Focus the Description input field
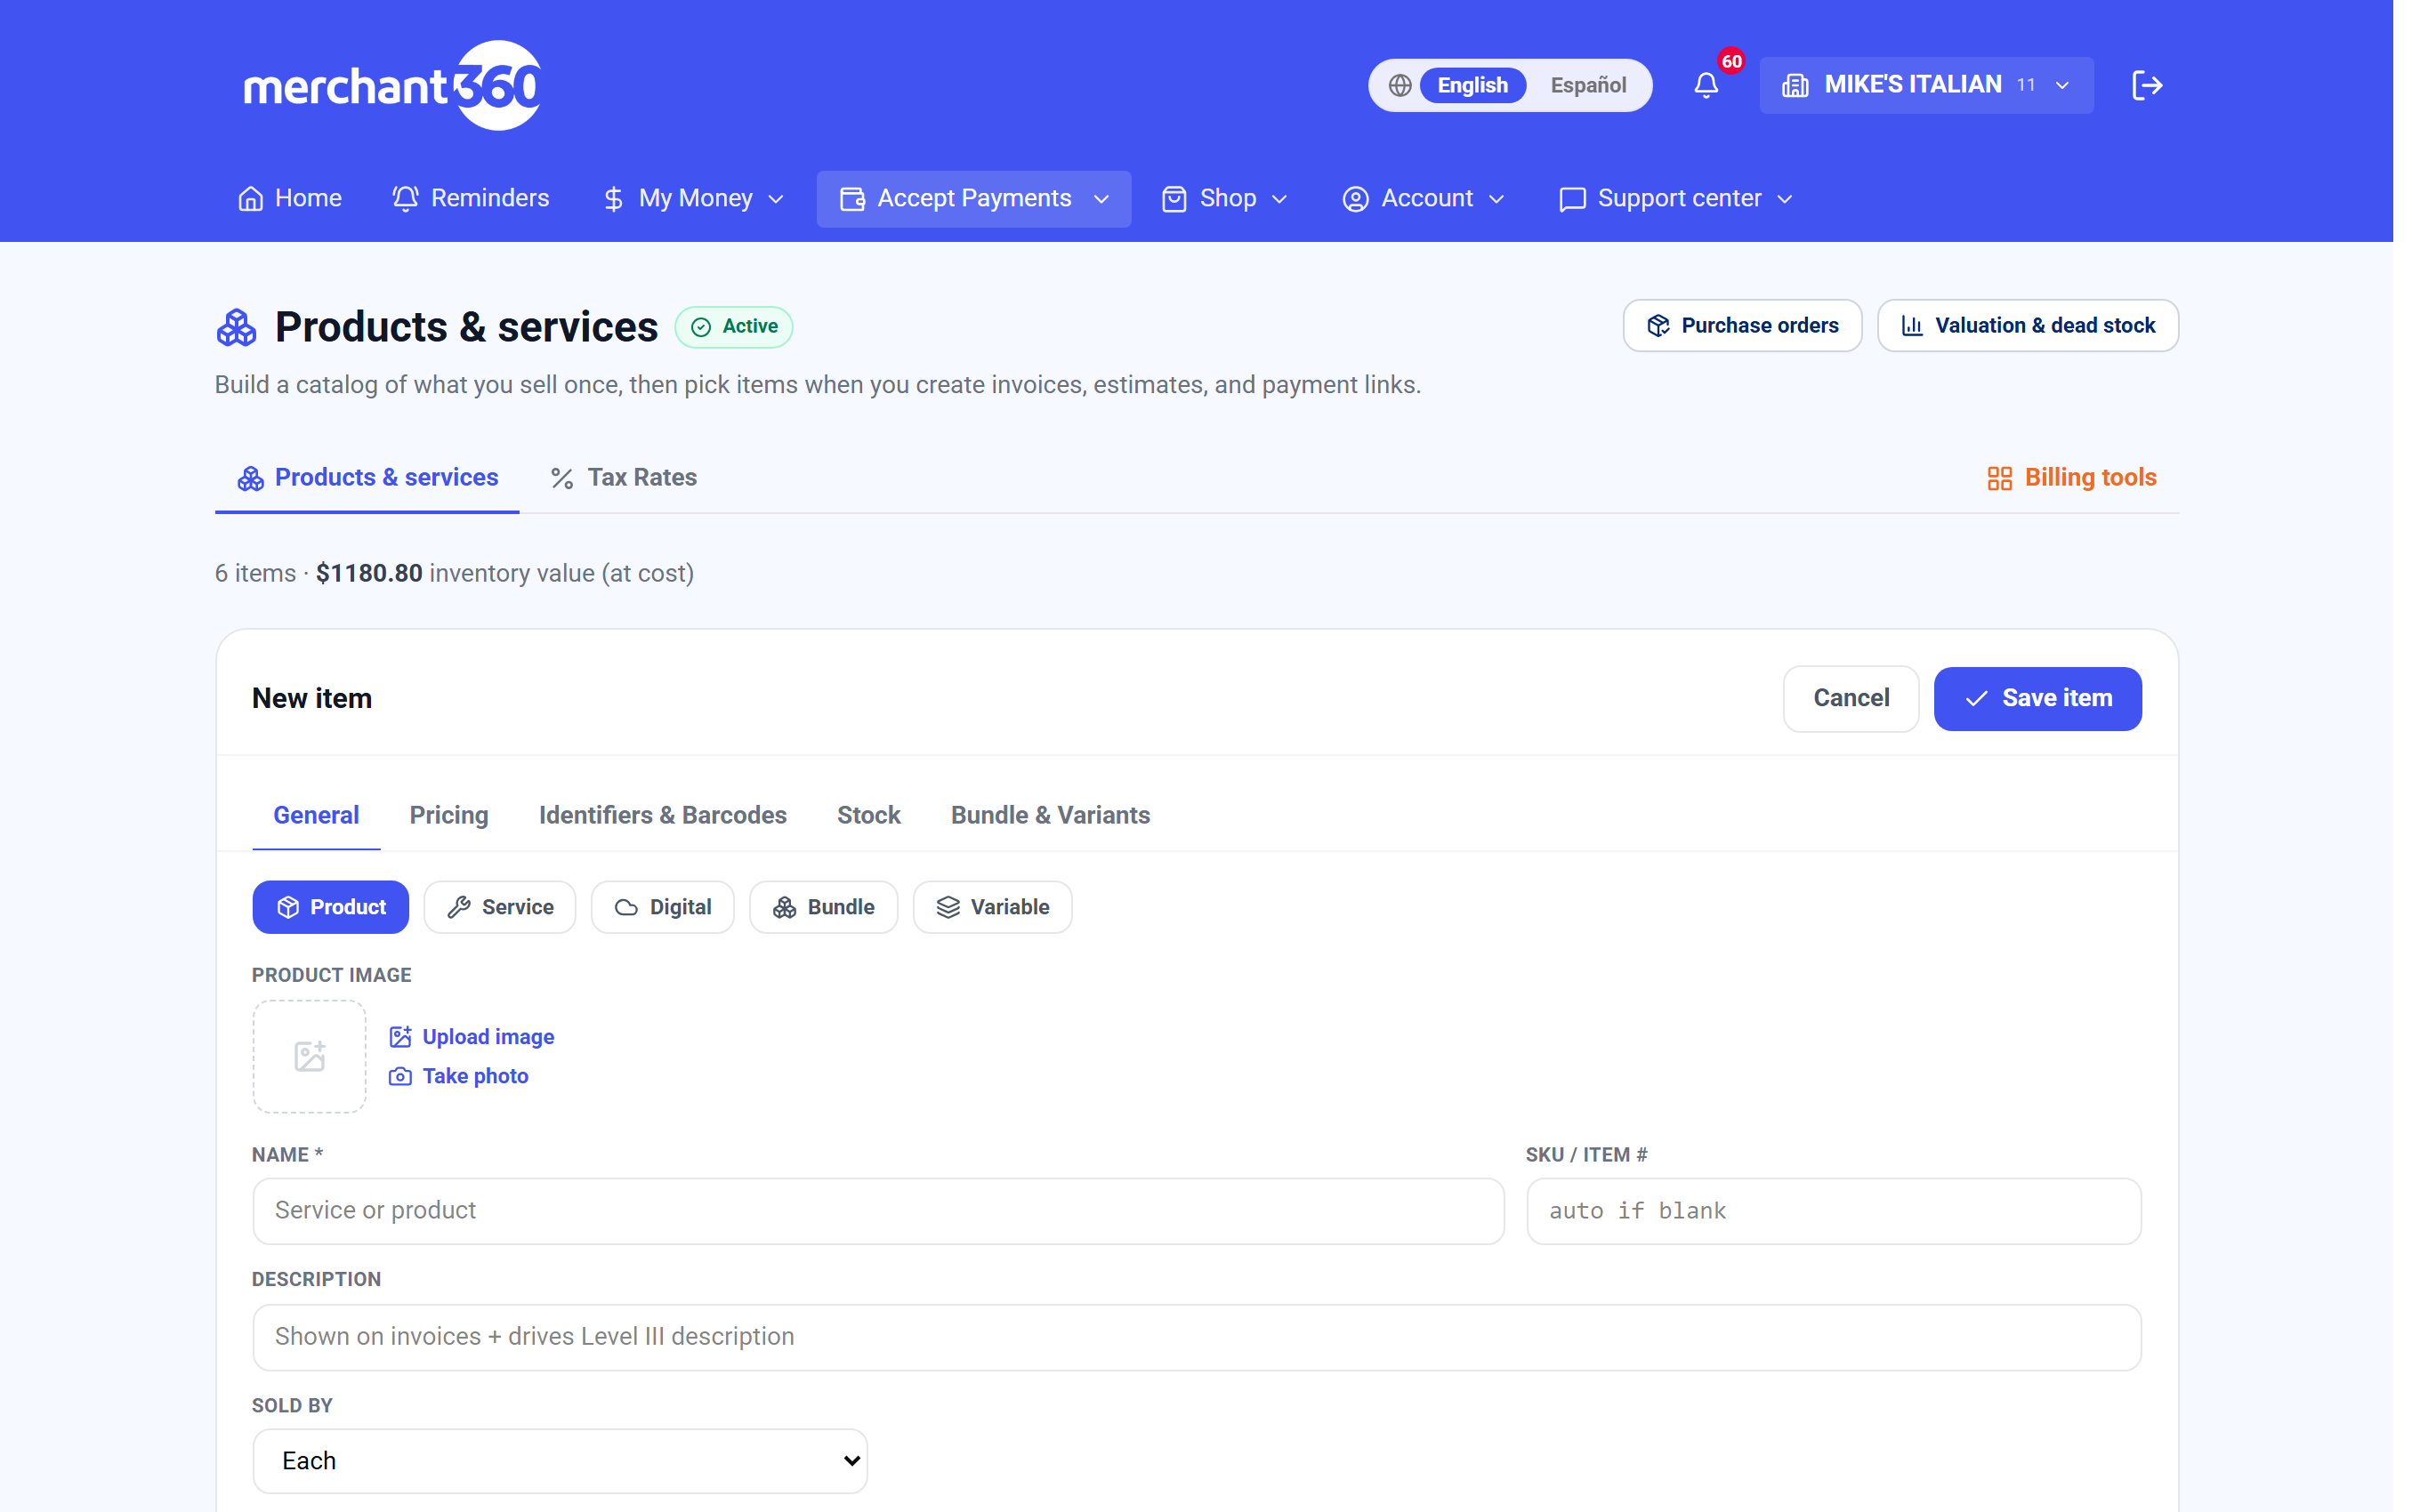 (1197, 1337)
